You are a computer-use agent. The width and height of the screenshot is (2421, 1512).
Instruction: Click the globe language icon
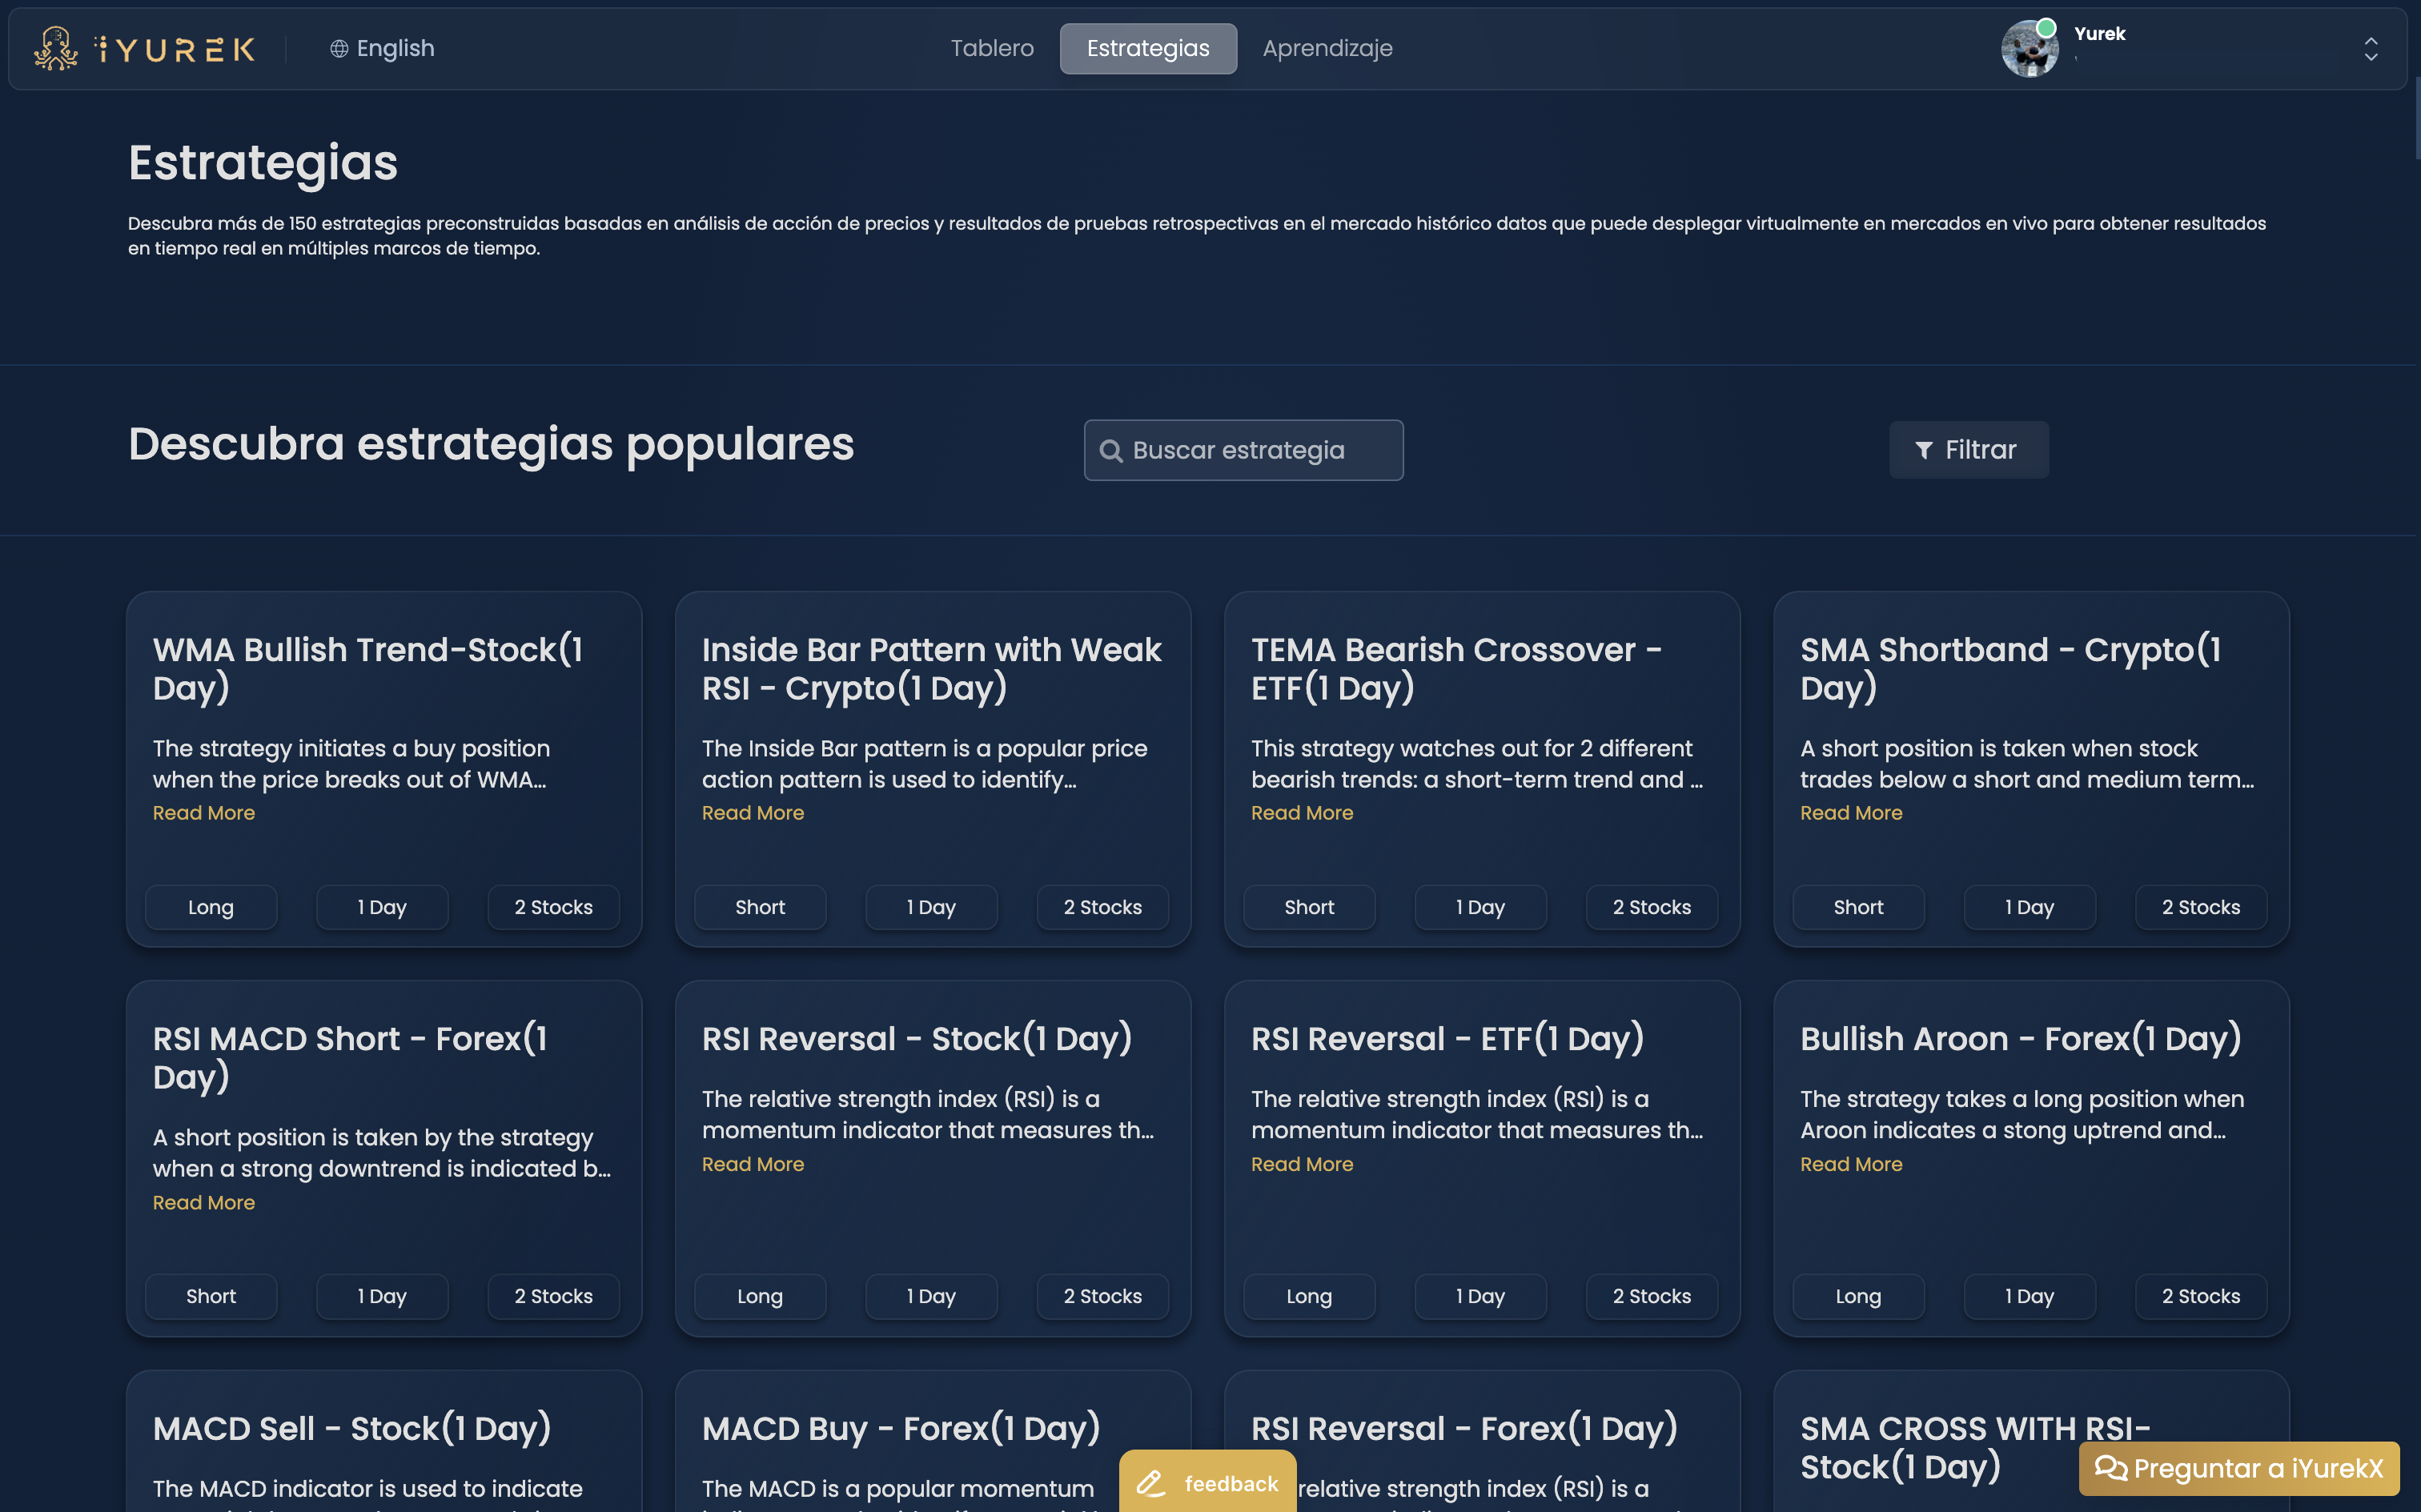coord(339,48)
